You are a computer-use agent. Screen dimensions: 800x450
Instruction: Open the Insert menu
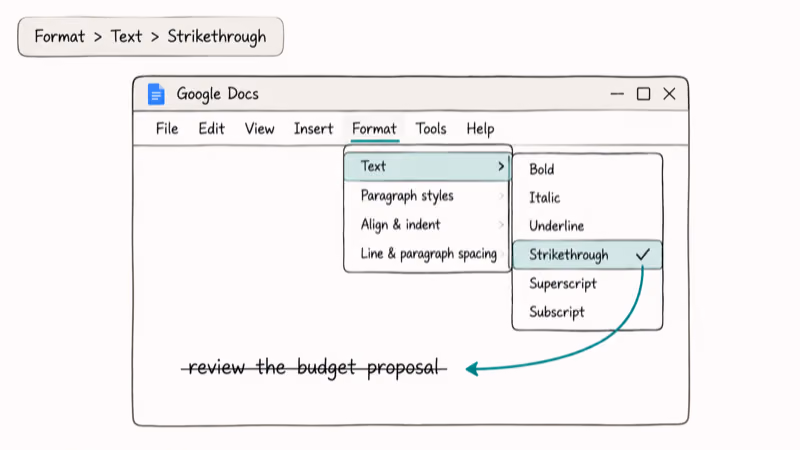tap(313, 129)
